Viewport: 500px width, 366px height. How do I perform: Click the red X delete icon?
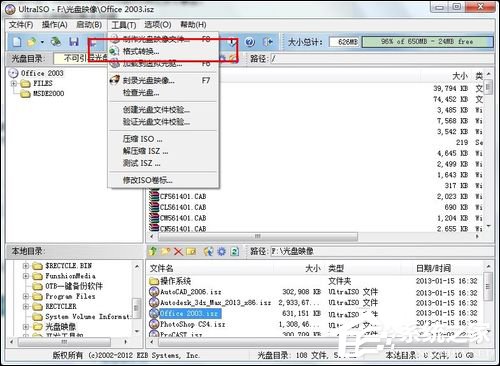[x=178, y=251]
